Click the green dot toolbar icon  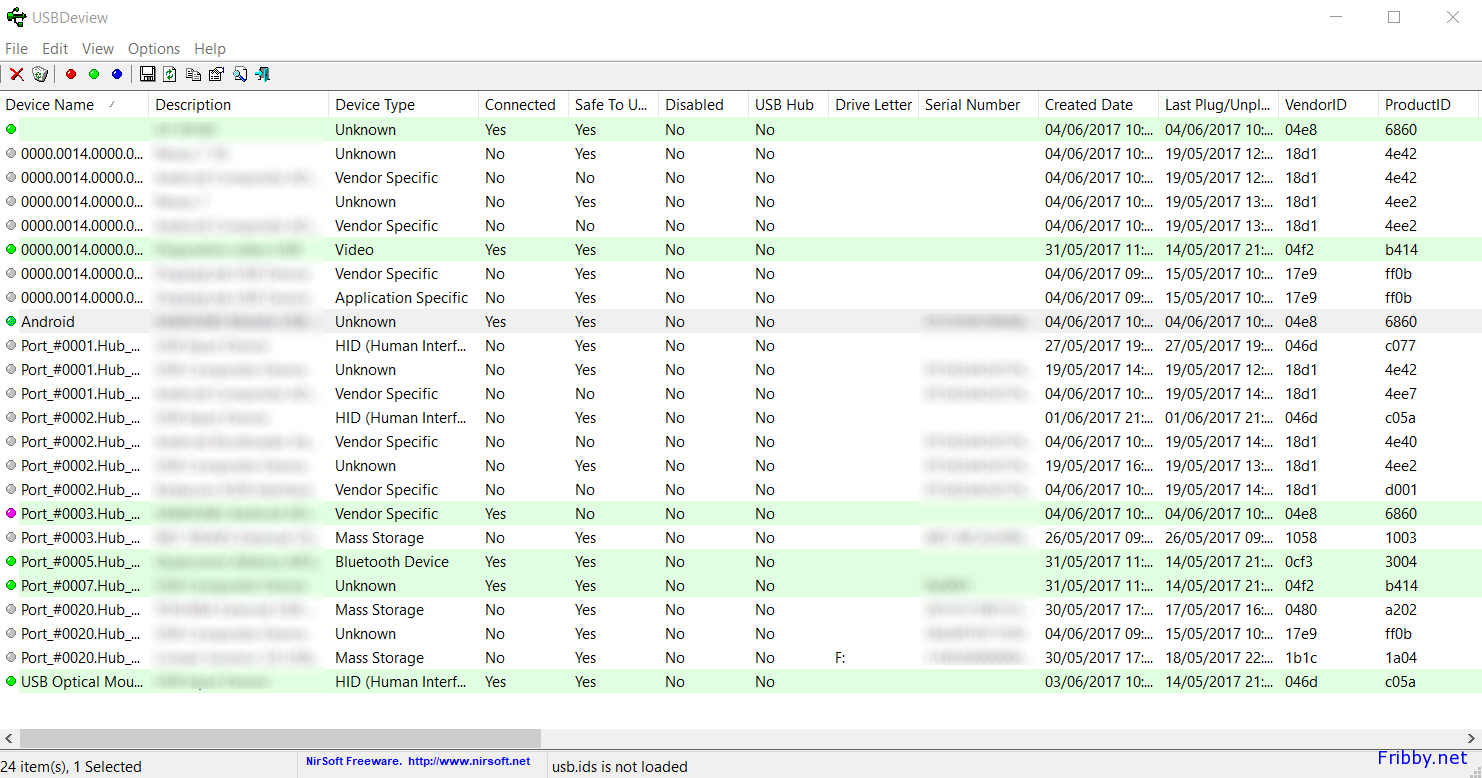pos(94,74)
